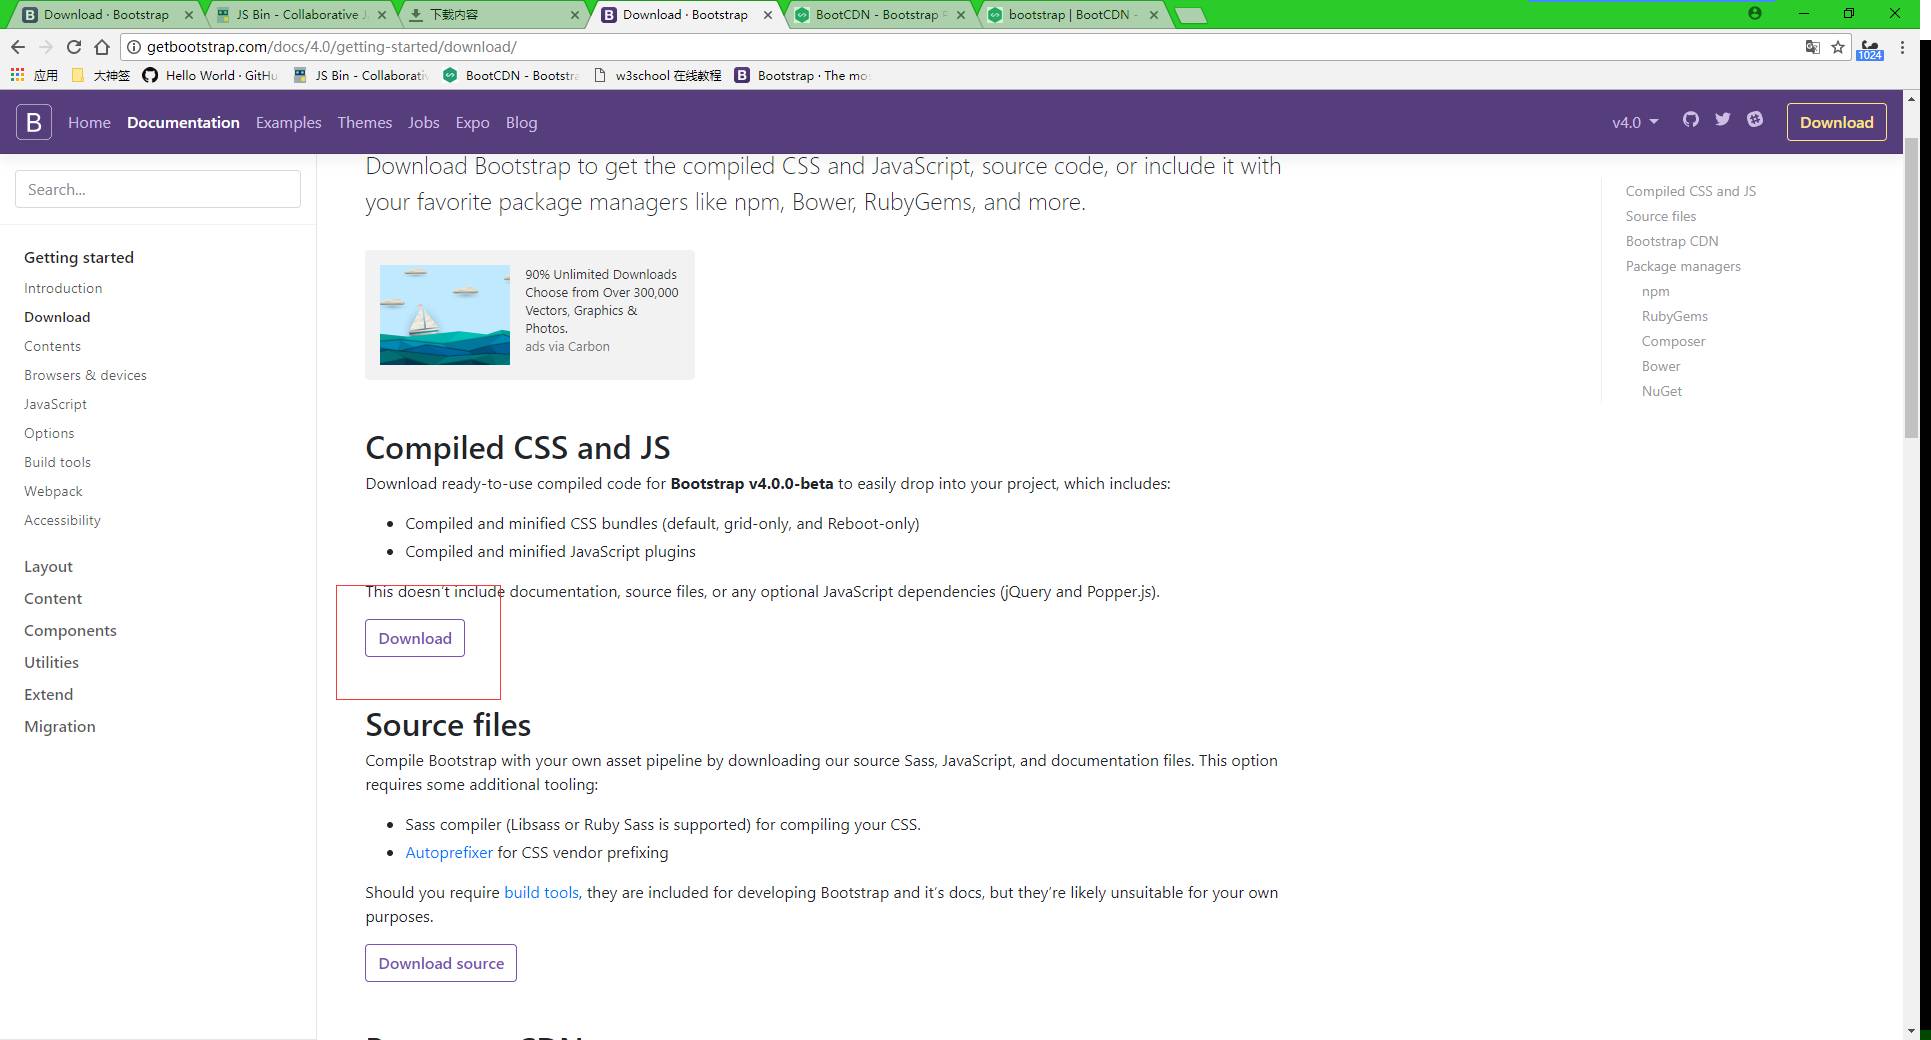This screenshot has height=1040, width=1931.
Task: Open the new tab button
Action: click(1189, 15)
